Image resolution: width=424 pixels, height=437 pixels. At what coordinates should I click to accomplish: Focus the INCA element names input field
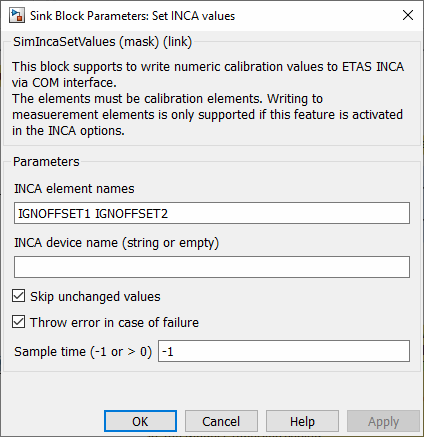(x=212, y=213)
